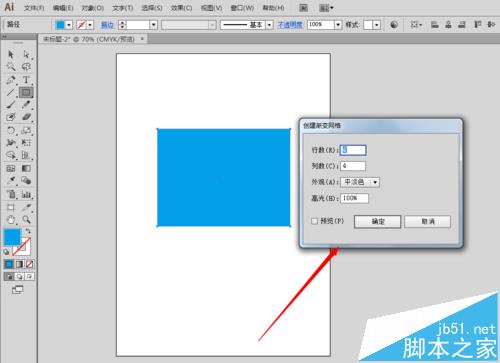500x363 pixels.
Task: Switch paint mode to Color
Action: [x=9, y=264]
